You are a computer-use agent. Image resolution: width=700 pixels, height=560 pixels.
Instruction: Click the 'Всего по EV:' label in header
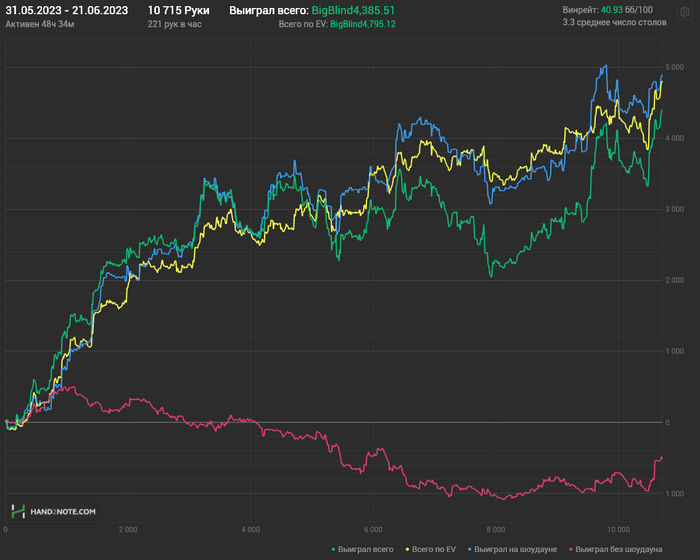303,24
